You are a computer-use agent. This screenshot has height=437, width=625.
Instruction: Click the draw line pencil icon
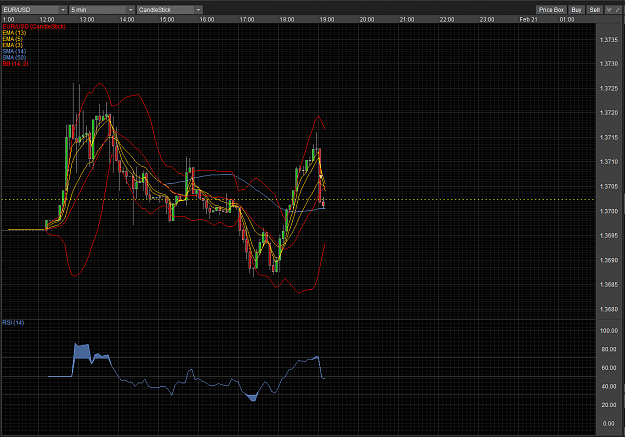pyautogui.click(x=618, y=10)
